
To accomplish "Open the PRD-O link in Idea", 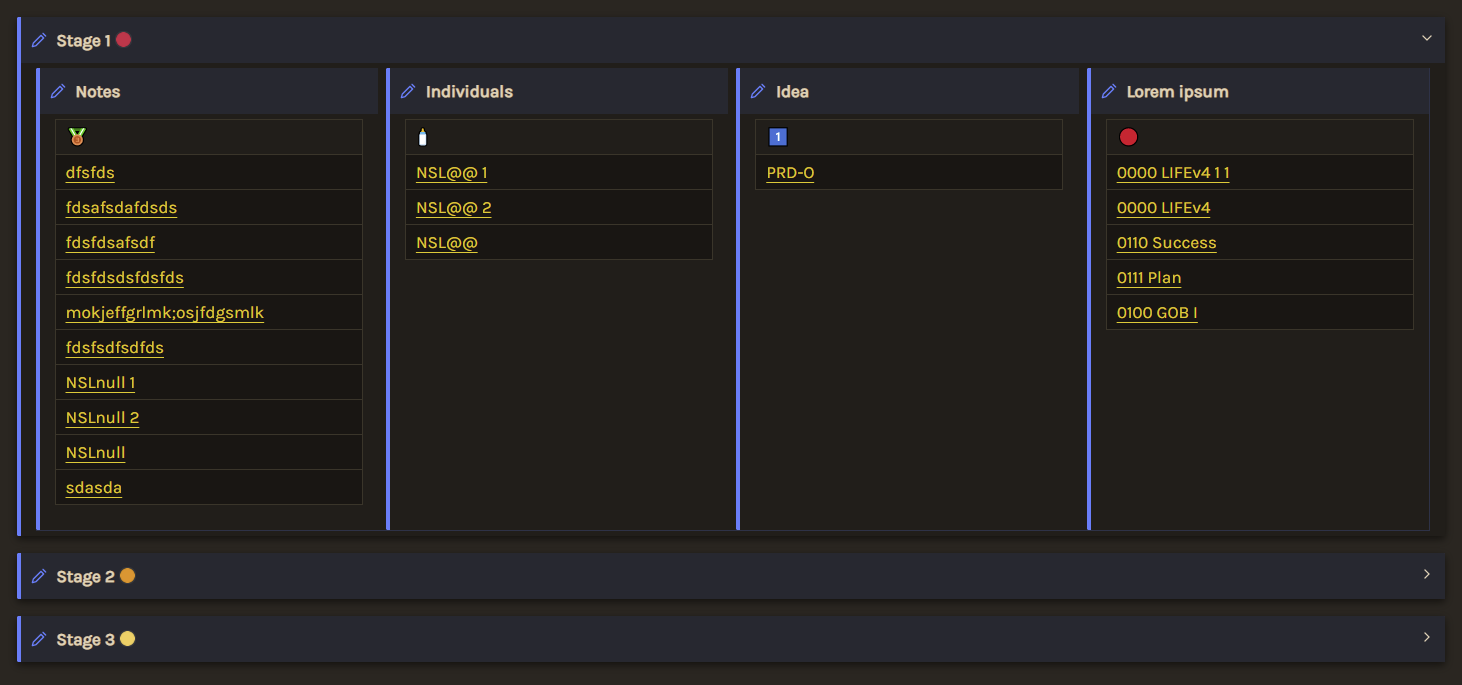I will [x=790, y=173].
